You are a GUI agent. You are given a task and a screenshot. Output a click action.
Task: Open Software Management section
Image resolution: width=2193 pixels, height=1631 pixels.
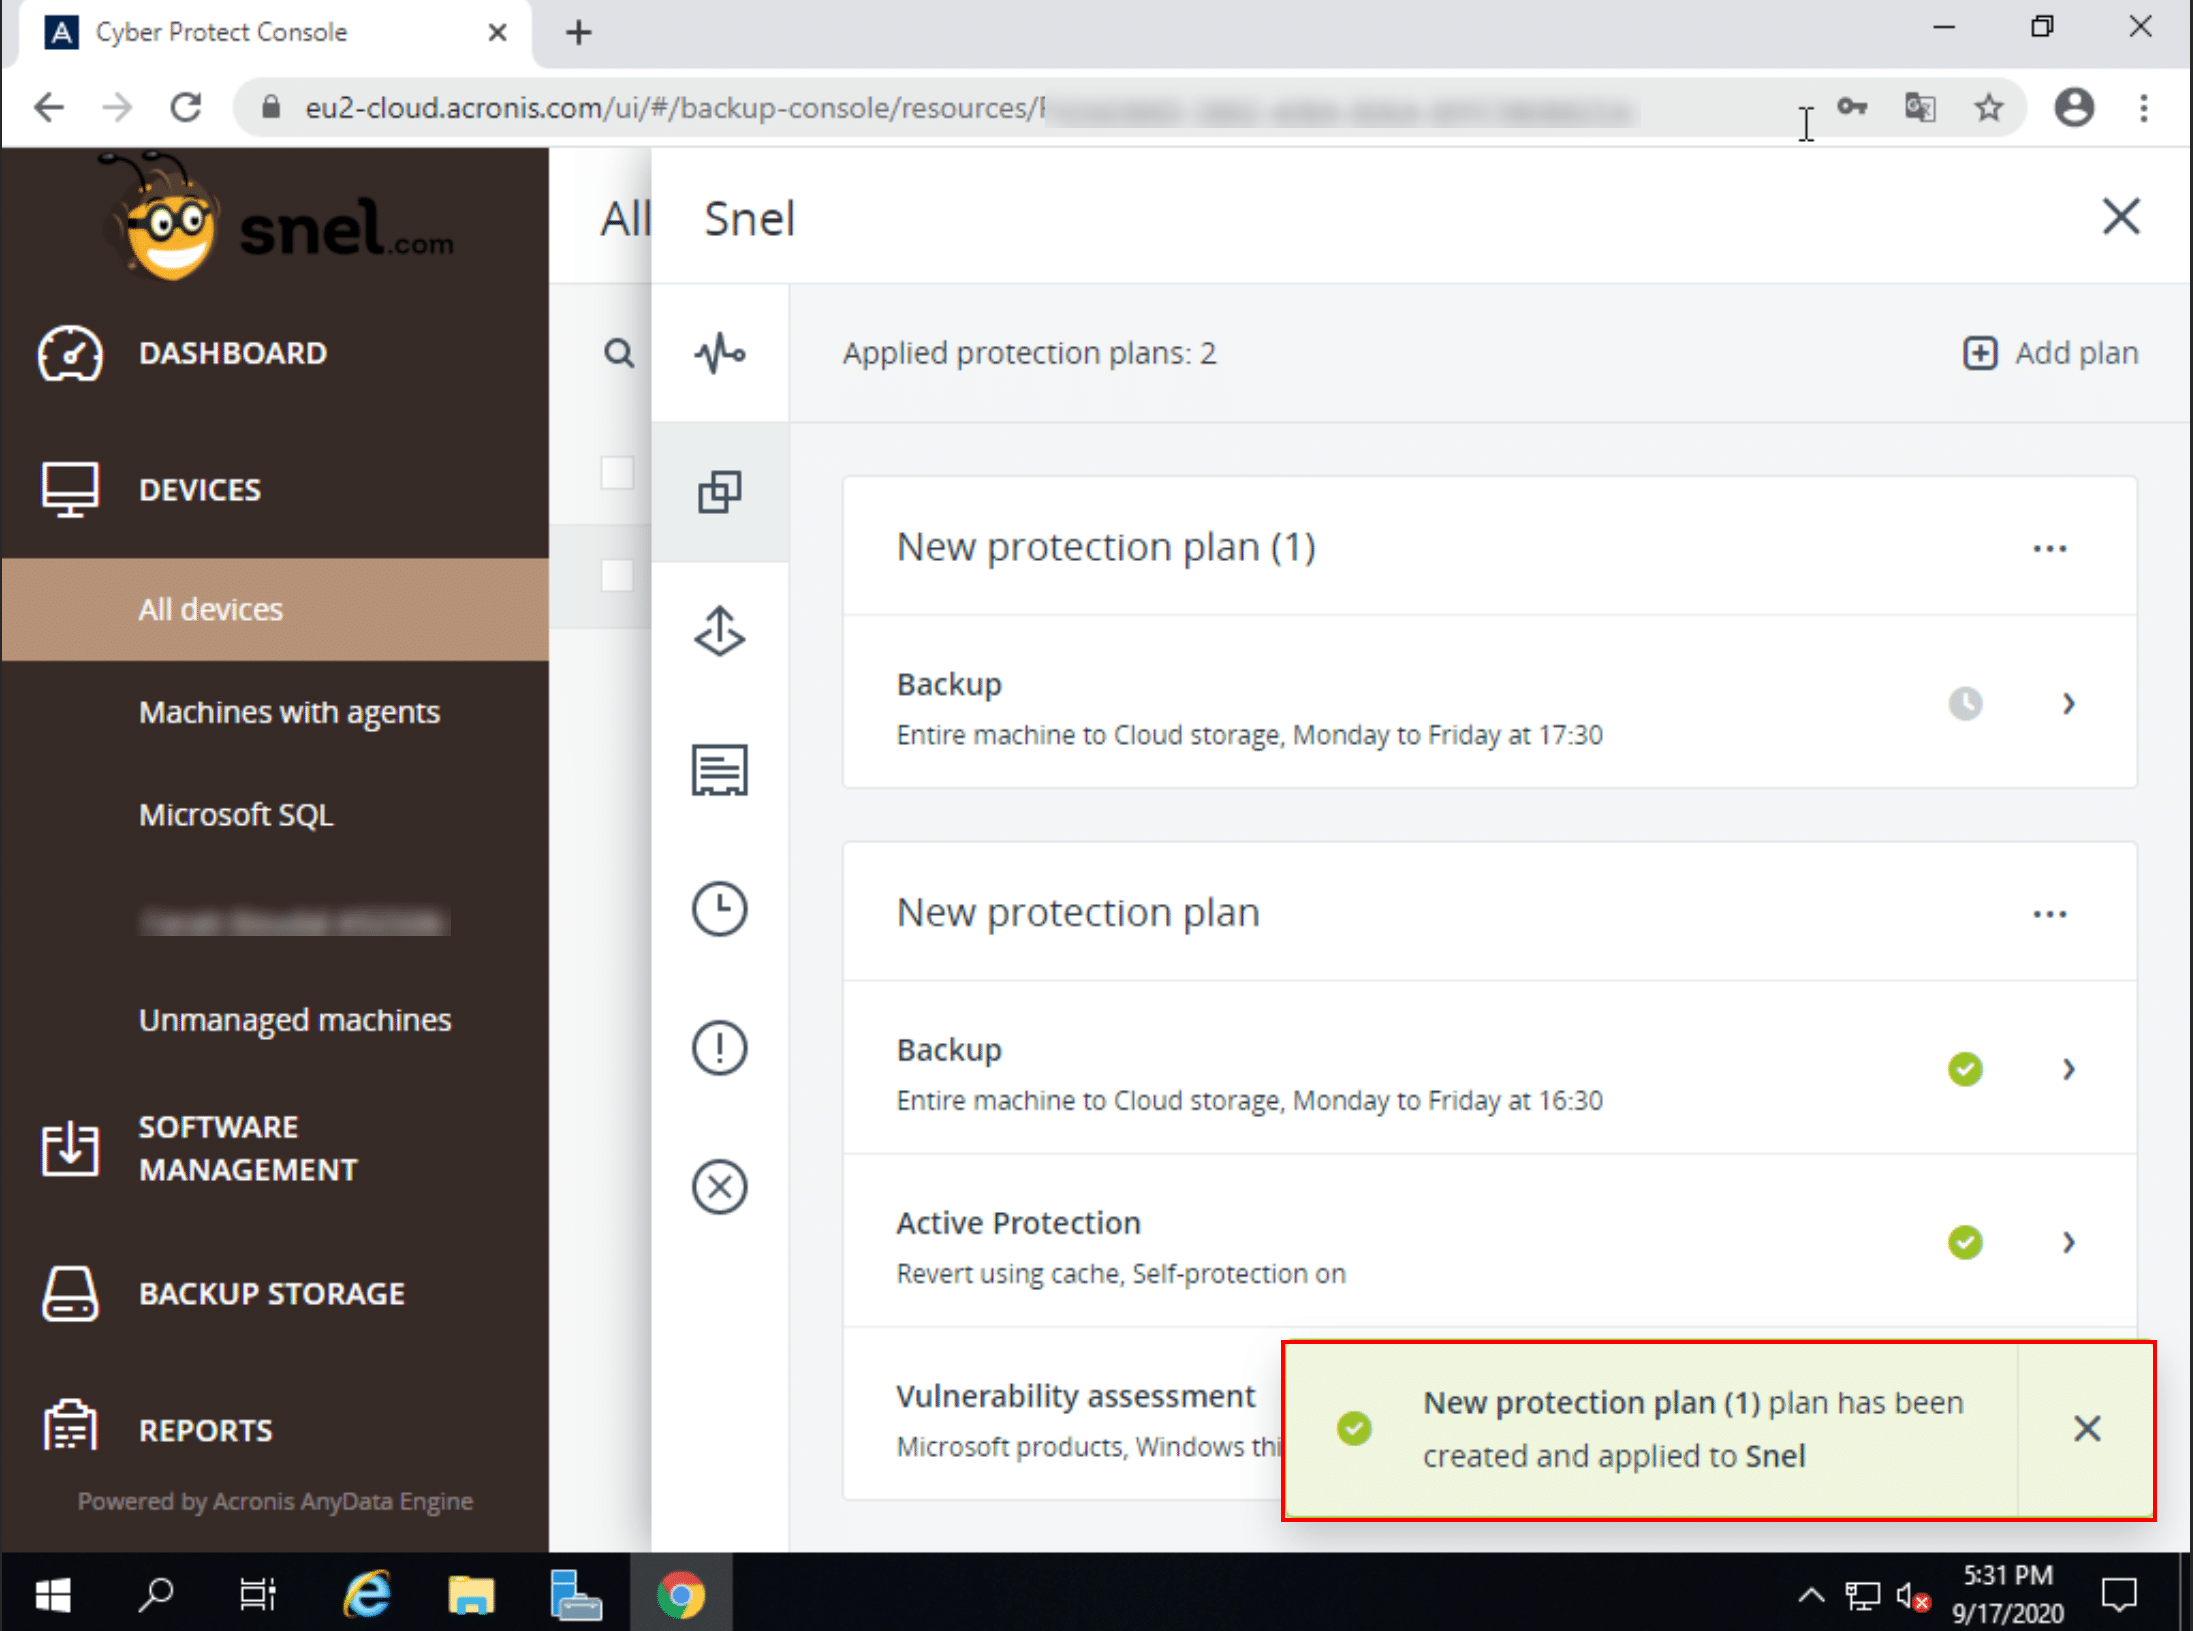248,1148
